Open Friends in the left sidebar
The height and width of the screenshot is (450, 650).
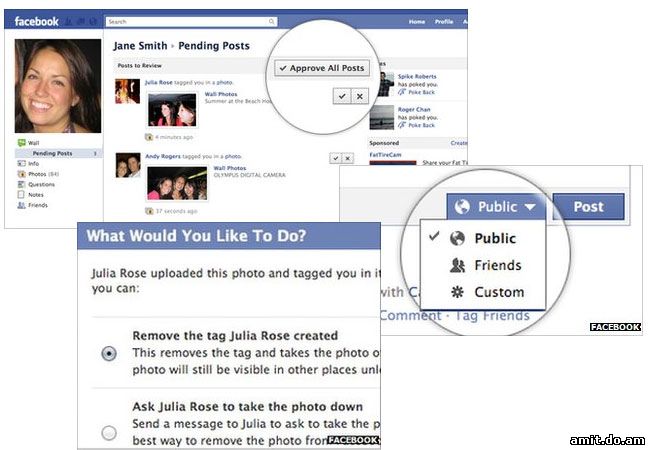point(38,205)
